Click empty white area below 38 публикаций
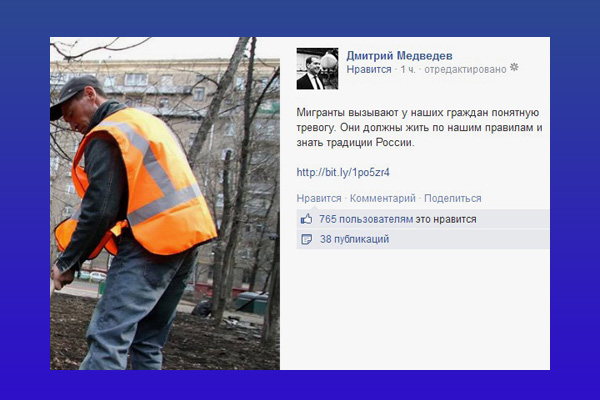Viewport: 600px width, 400px height. (421, 310)
